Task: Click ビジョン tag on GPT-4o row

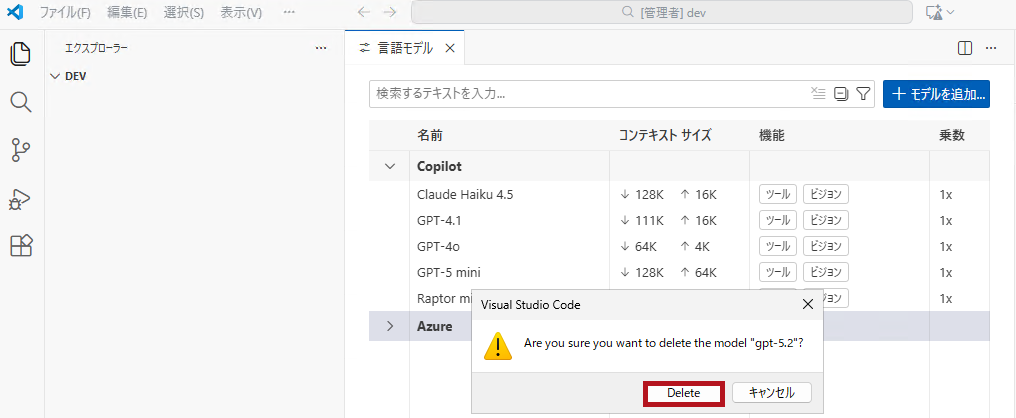Action: pyautogui.click(x=826, y=246)
